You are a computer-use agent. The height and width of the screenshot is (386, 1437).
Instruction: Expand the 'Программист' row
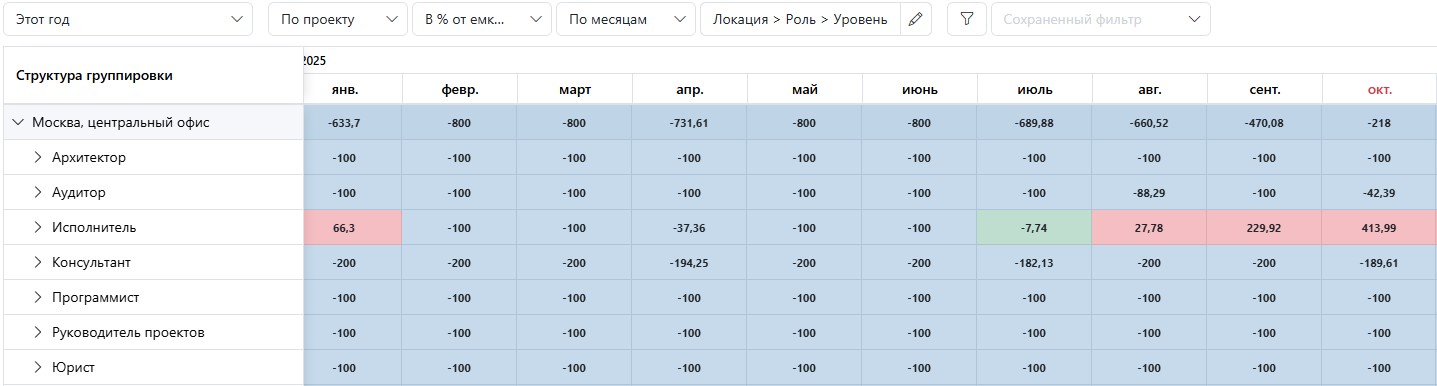pyautogui.click(x=38, y=298)
